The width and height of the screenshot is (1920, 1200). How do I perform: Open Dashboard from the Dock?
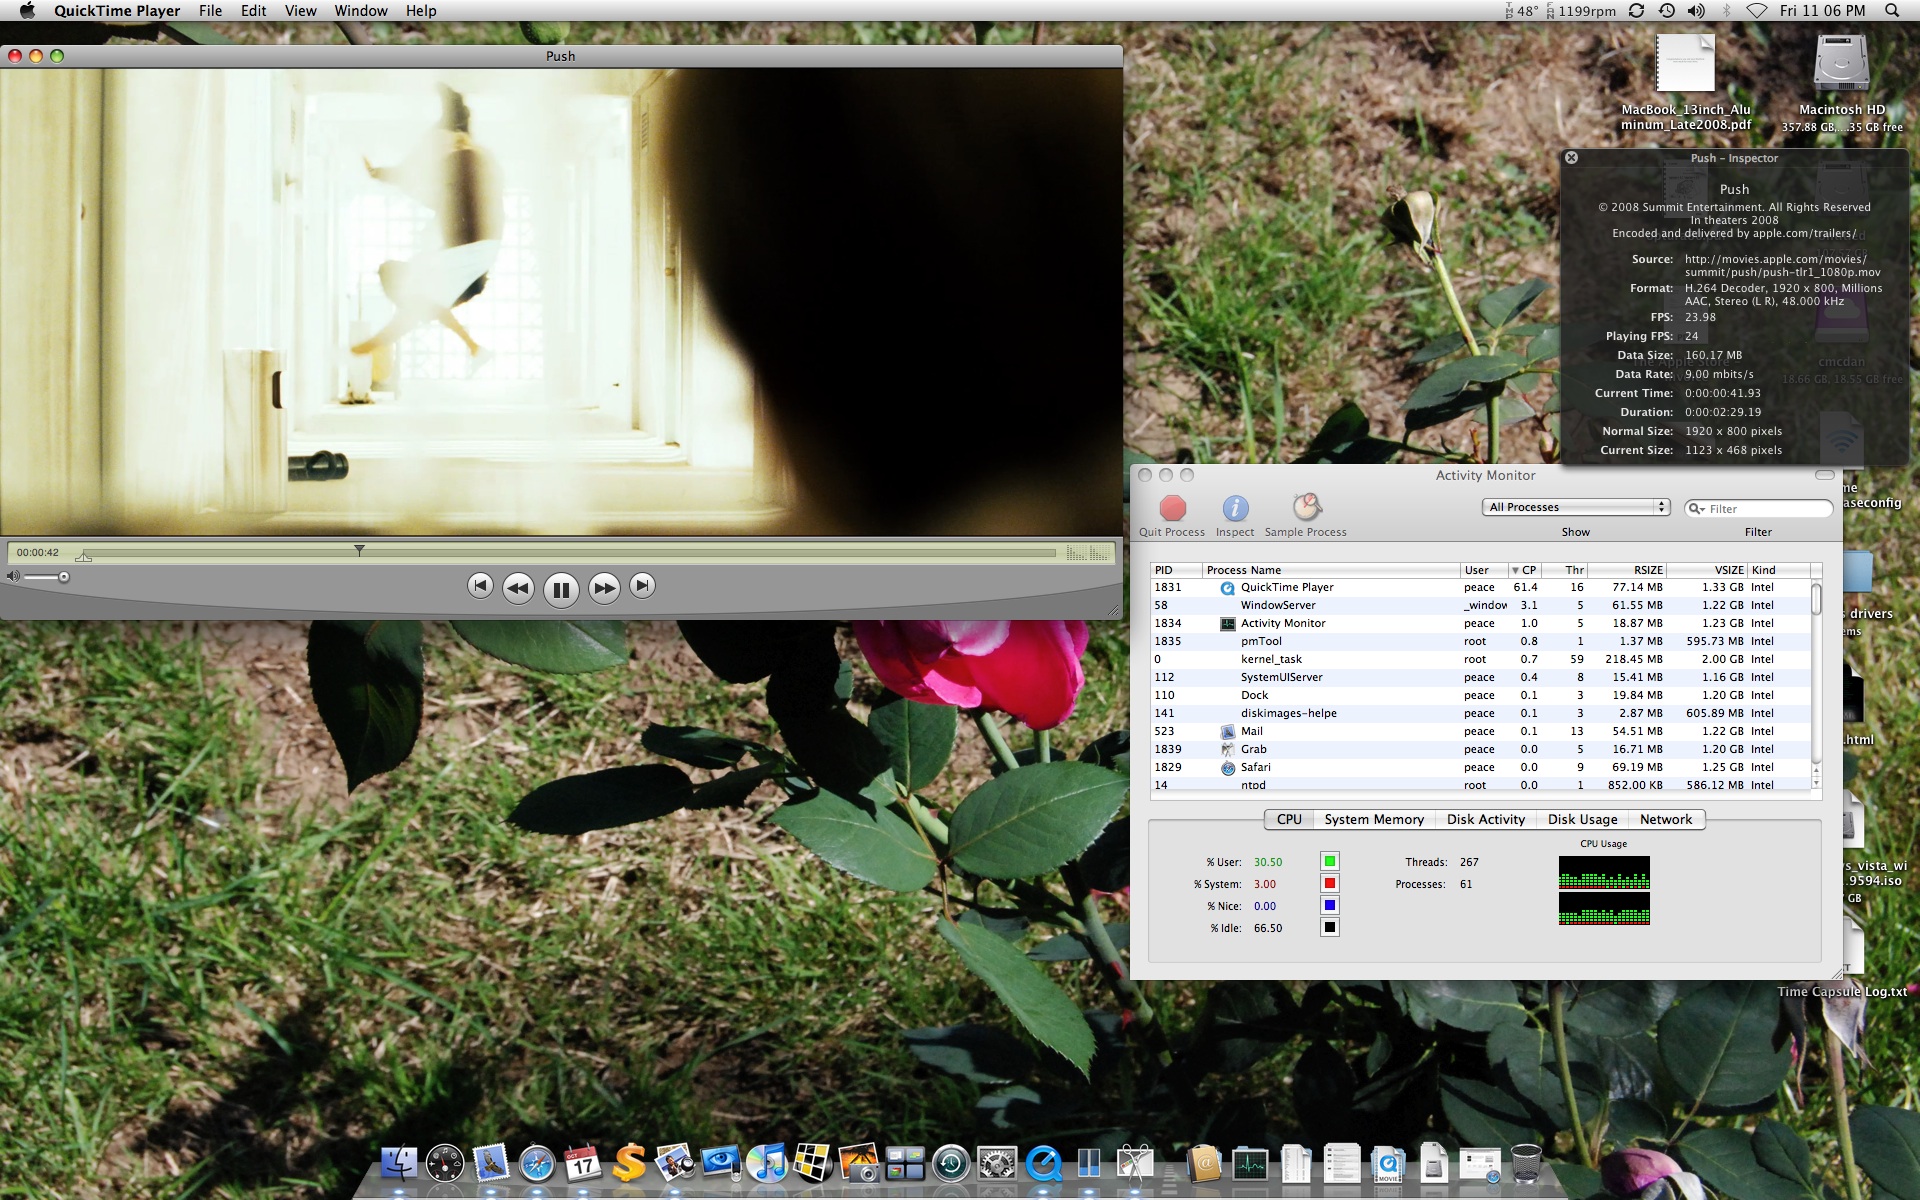tap(445, 1164)
